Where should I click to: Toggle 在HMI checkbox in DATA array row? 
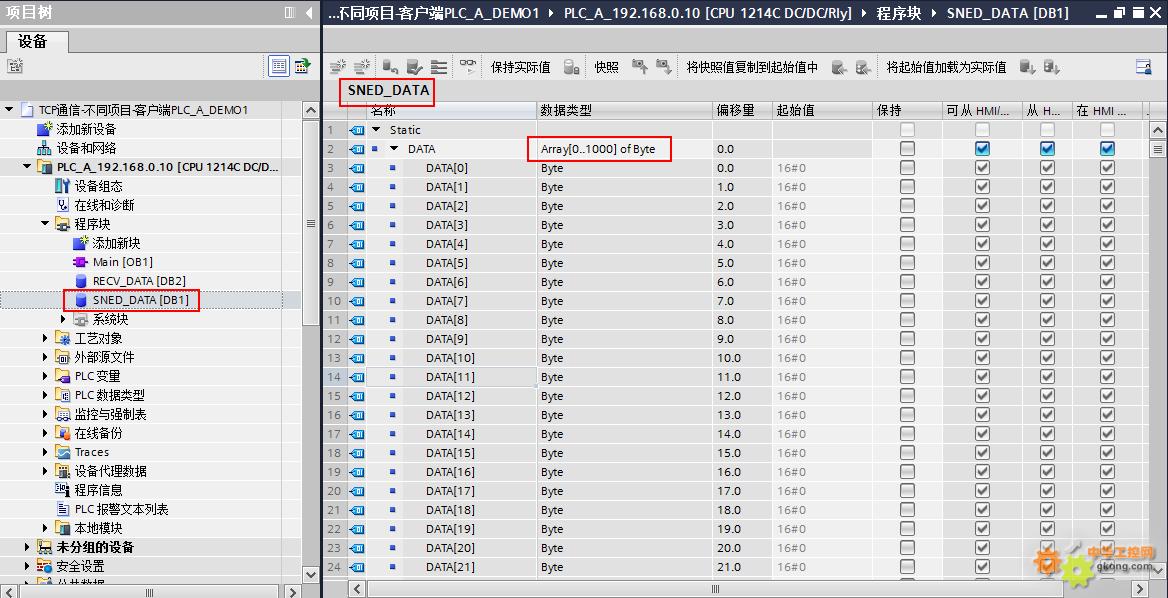1108,149
